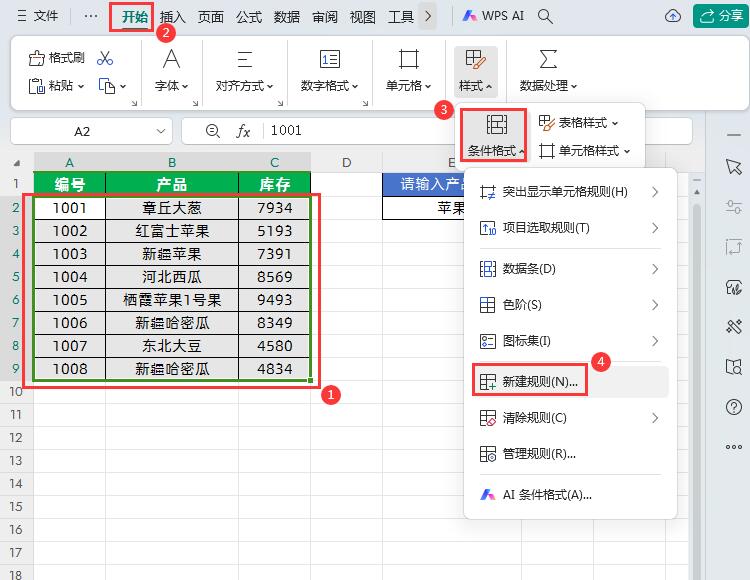Image resolution: width=750 pixels, height=580 pixels.
Task: Open Cell Styles (单元格样式) dropdown
Action: pos(584,151)
